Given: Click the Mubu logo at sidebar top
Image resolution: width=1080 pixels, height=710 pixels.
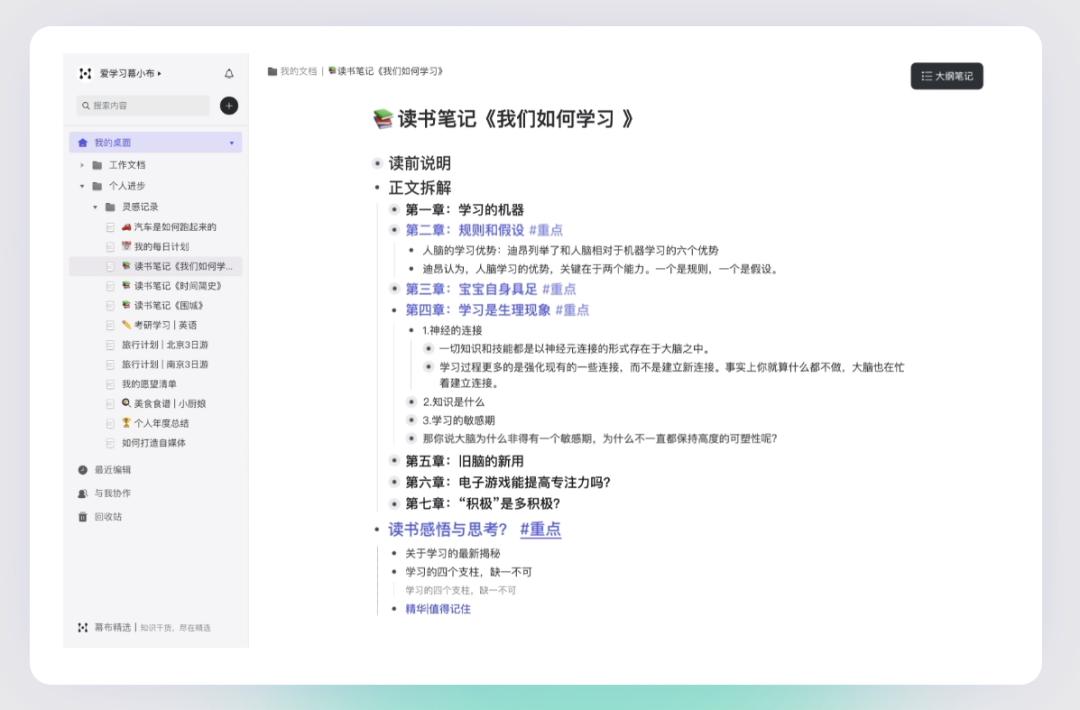Looking at the screenshot, I should coord(85,74).
